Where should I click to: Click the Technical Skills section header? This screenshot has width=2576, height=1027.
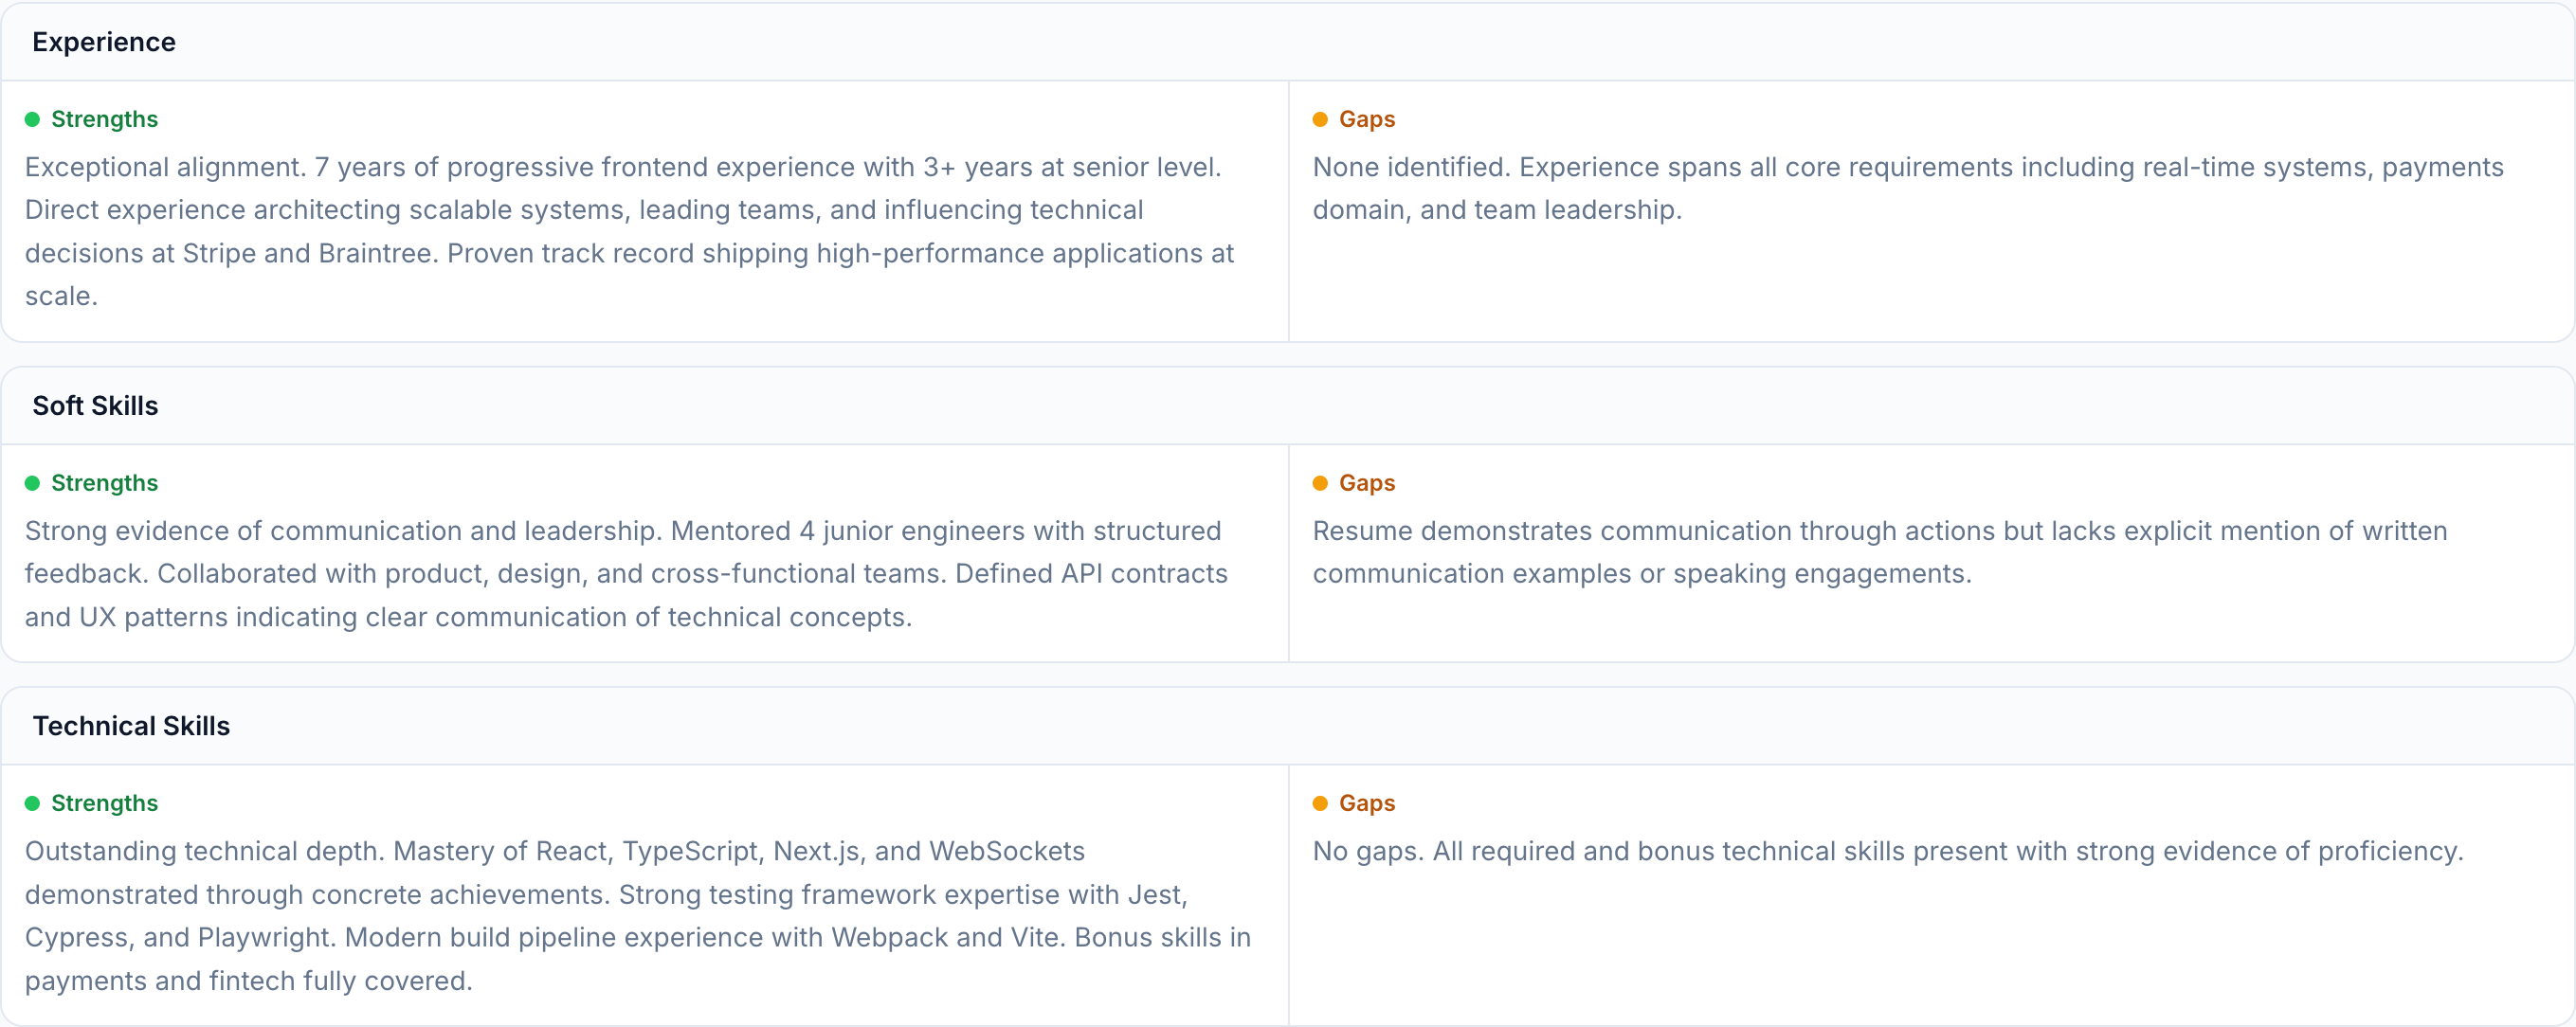point(131,726)
